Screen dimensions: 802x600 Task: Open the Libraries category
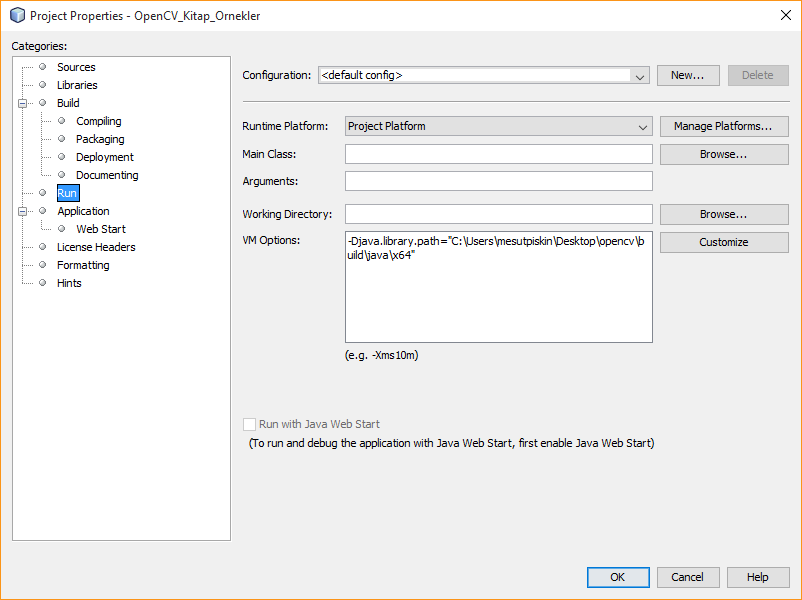(77, 85)
